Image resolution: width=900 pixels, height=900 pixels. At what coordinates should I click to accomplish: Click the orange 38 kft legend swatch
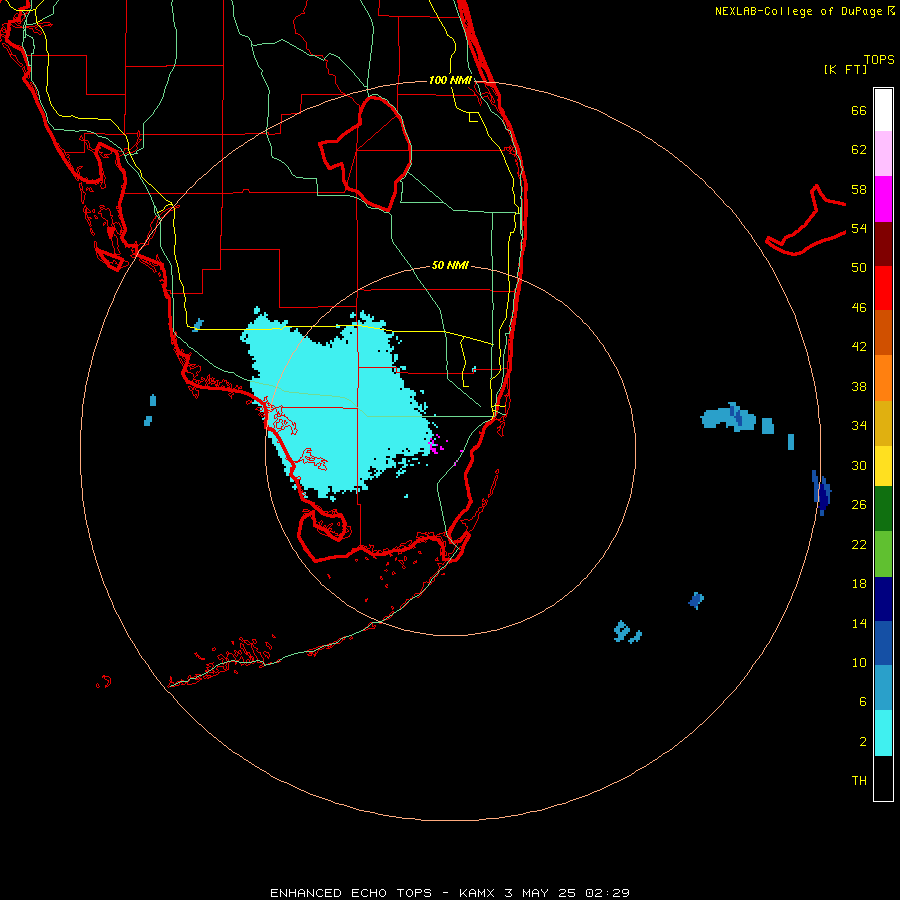click(x=883, y=377)
